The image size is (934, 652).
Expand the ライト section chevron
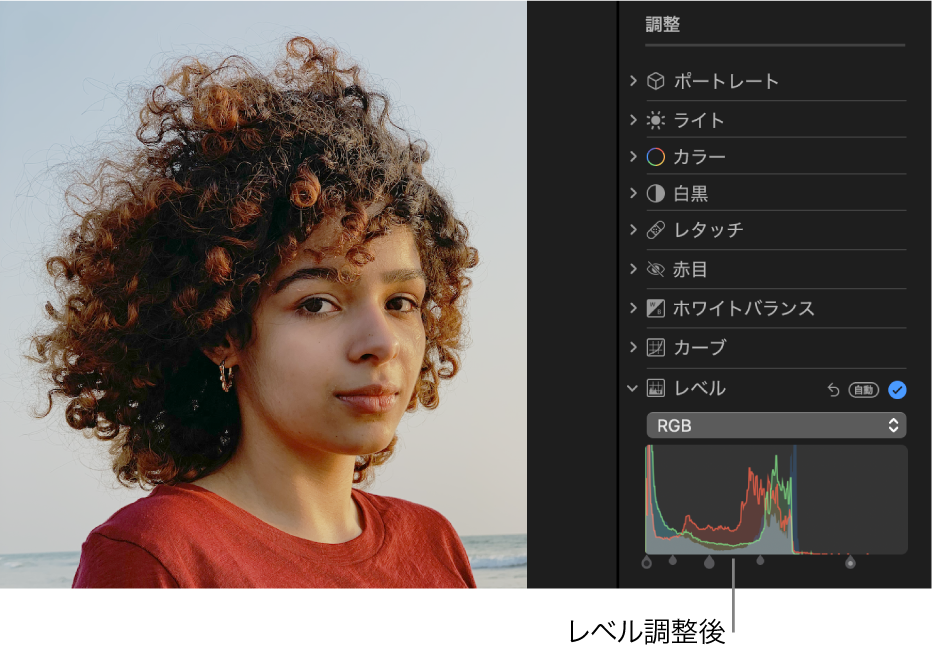tap(633, 120)
